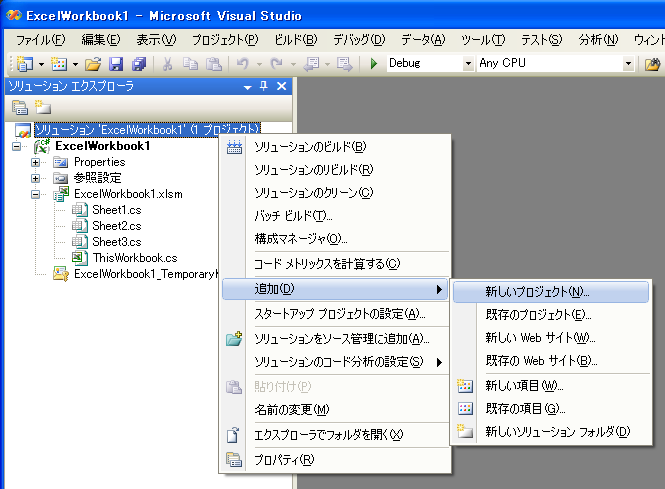Screen dimensions: 665x489
Task: Click the Paste clipboard toolbar icon
Action: [x=214, y=64]
